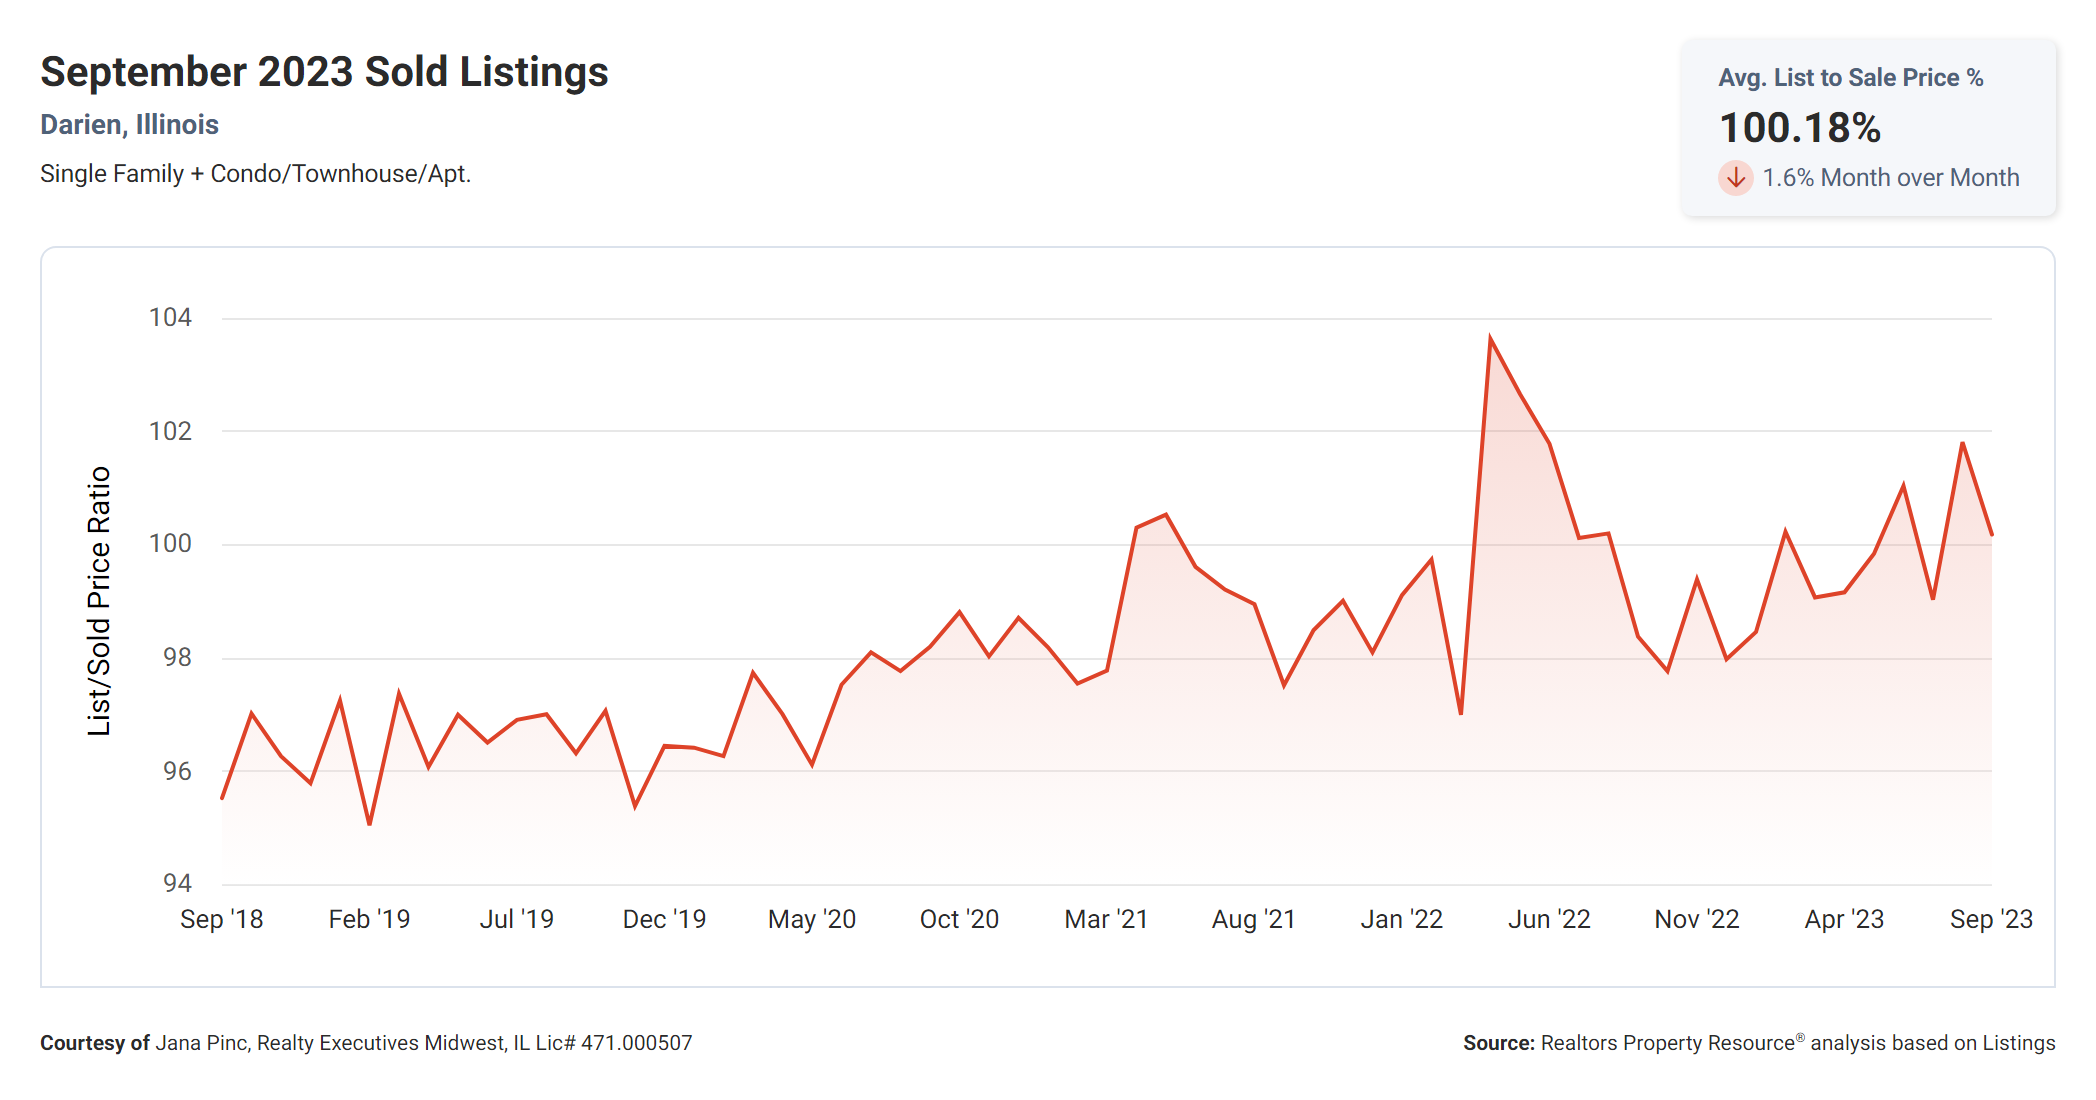Click the Sep '18 x-axis label

221,919
